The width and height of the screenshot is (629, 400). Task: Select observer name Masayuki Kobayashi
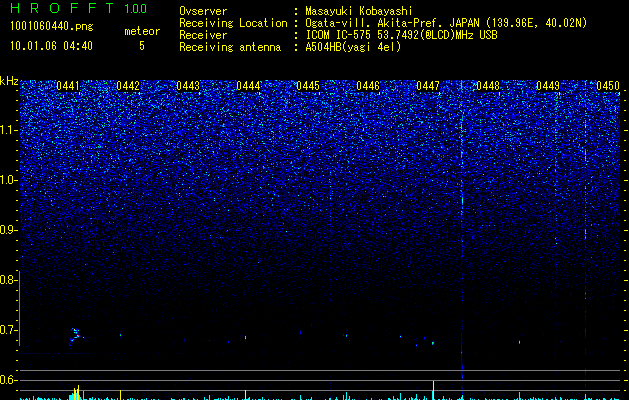(x=359, y=11)
